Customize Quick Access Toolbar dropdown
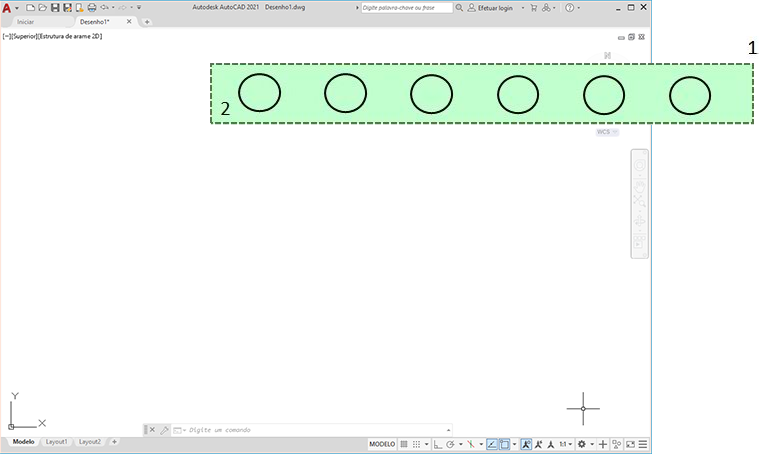Screen dimensions: 759x454 click(x=139, y=8)
